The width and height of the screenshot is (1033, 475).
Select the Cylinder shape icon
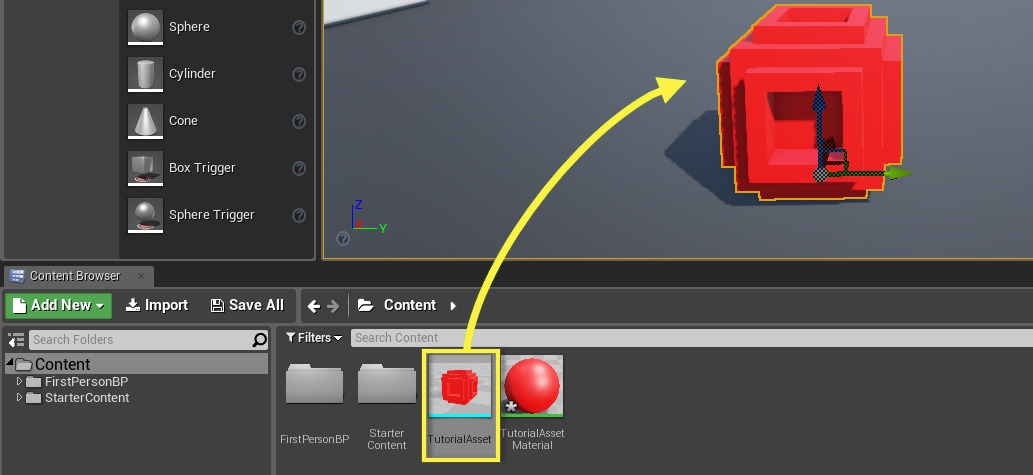click(x=145, y=74)
